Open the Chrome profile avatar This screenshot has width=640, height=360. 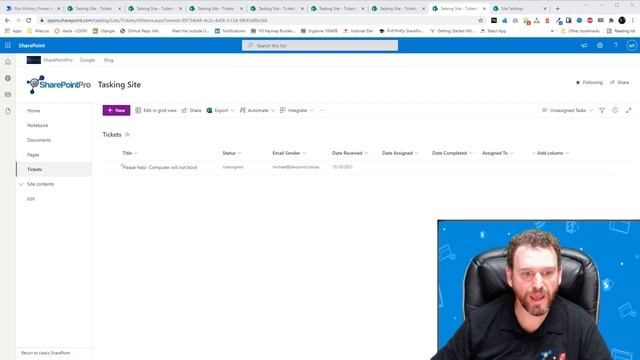click(622, 20)
